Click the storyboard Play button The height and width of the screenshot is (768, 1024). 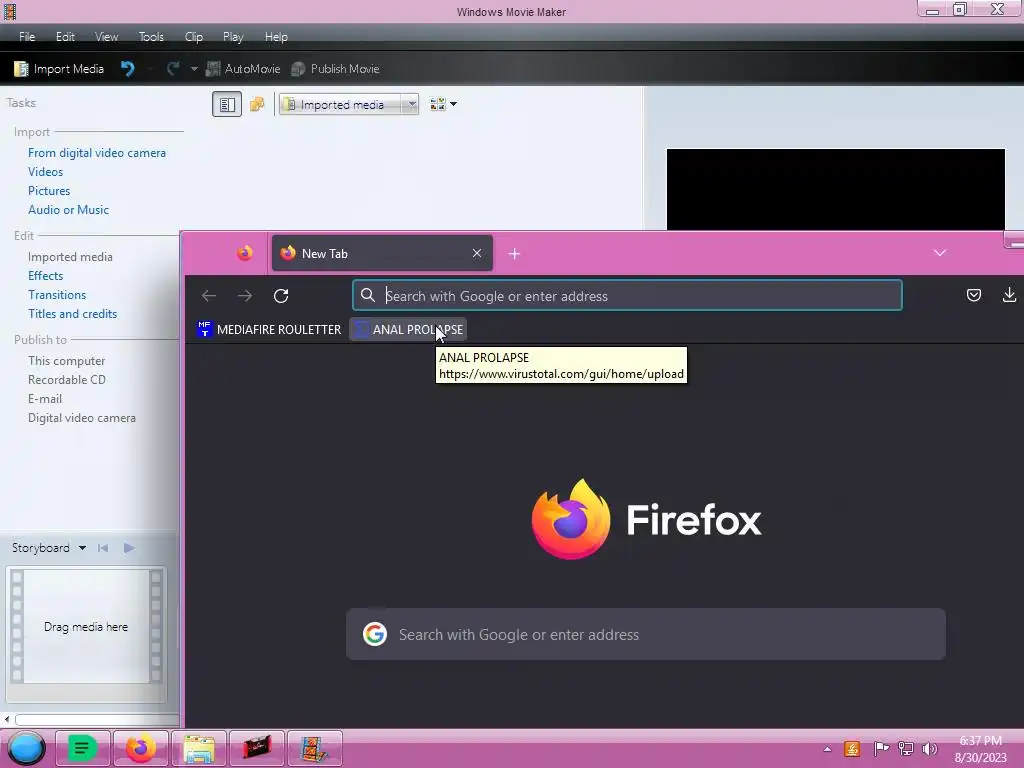coord(129,548)
